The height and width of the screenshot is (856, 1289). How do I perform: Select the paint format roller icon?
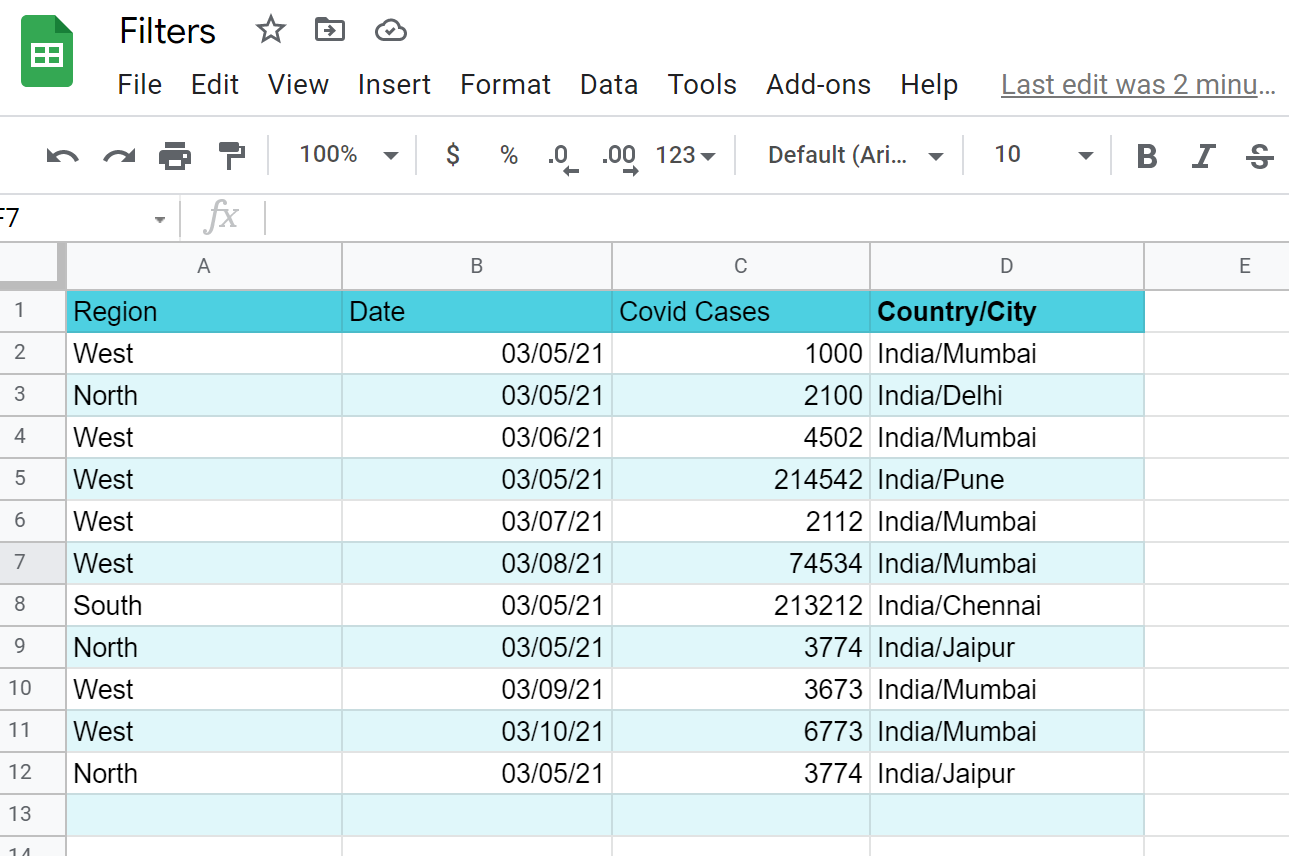232,156
